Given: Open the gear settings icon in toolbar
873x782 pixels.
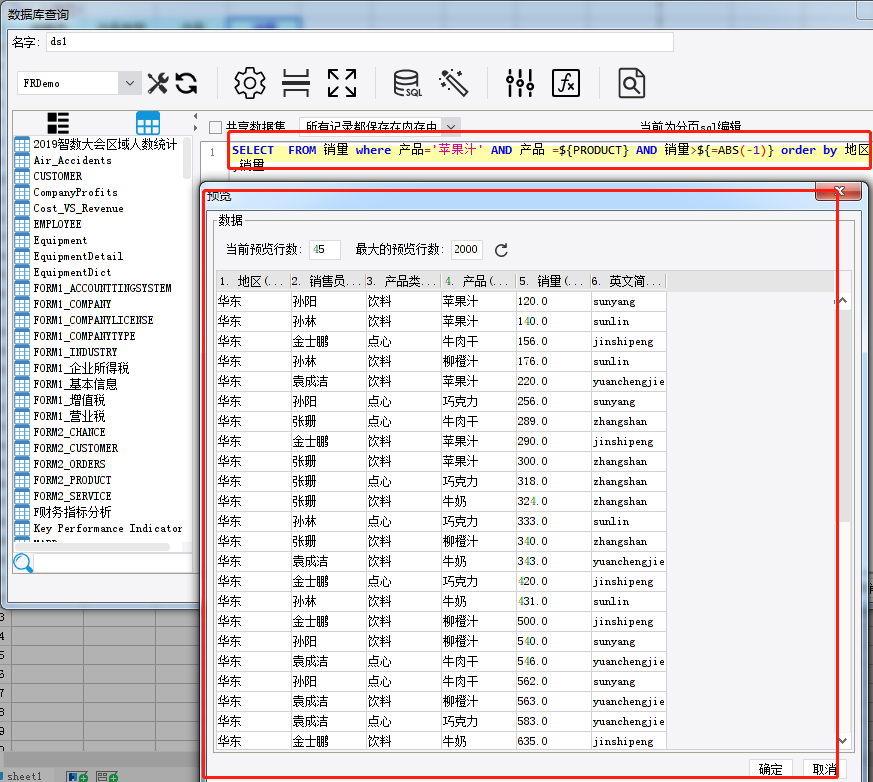Looking at the screenshot, I should (249, 83).
